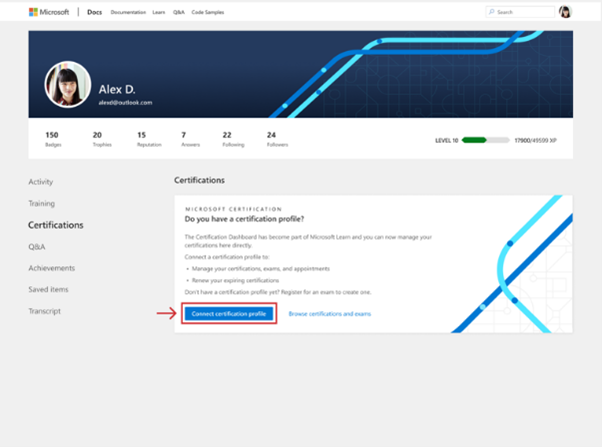Click the 24 Followers stat
This screenshot has height=447, width=602.
tap(278, 139)
